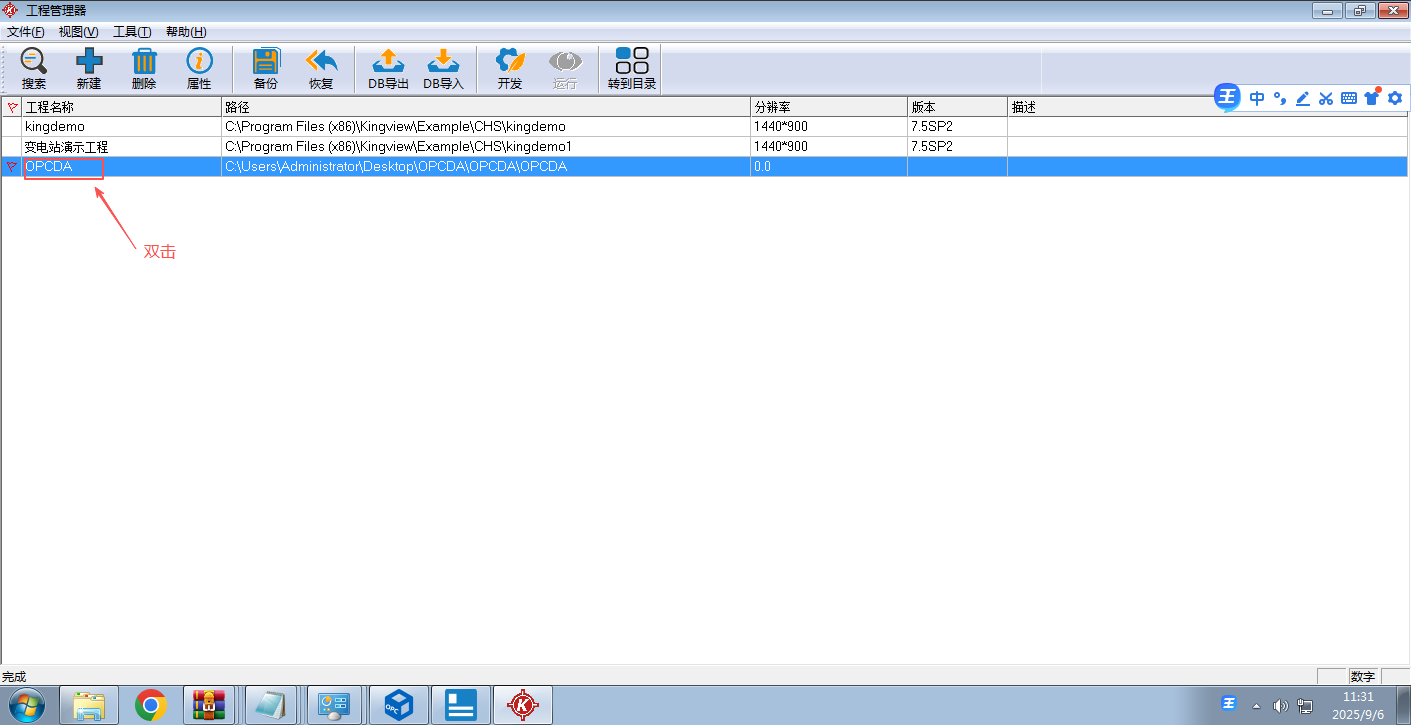Open Chrome from the taskbar
The width and height of the screenshot is (1411, 725).
click(x=151, y=705)
